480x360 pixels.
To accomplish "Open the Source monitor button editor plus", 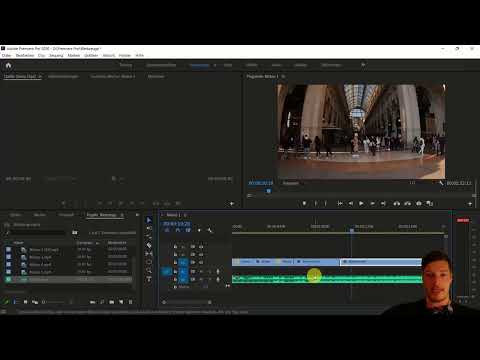I will (x=232, y=204).
